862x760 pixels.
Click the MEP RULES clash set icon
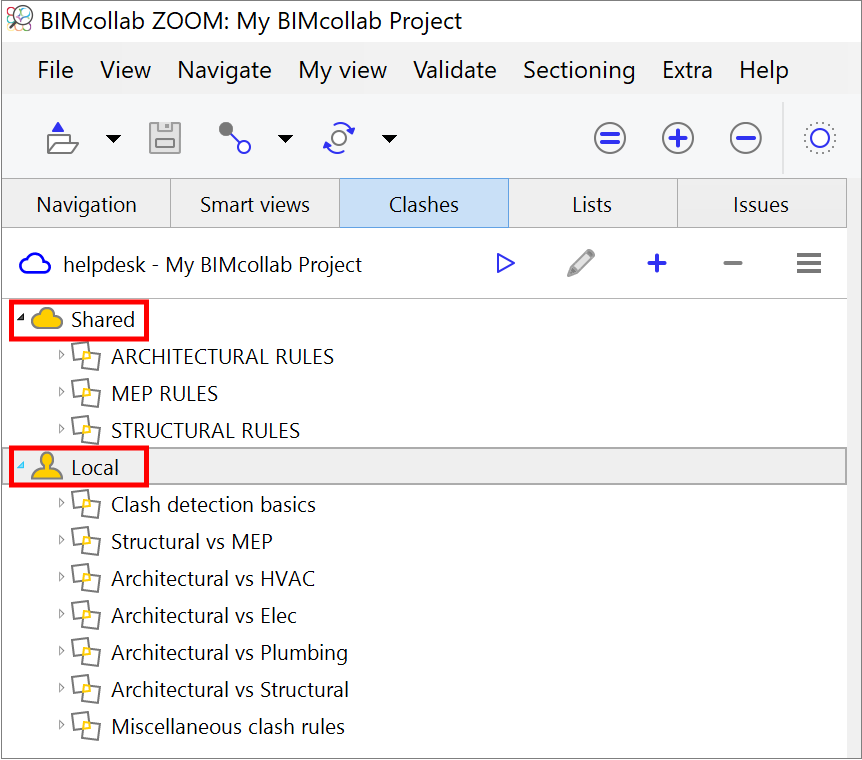click(x=86, y=393)
